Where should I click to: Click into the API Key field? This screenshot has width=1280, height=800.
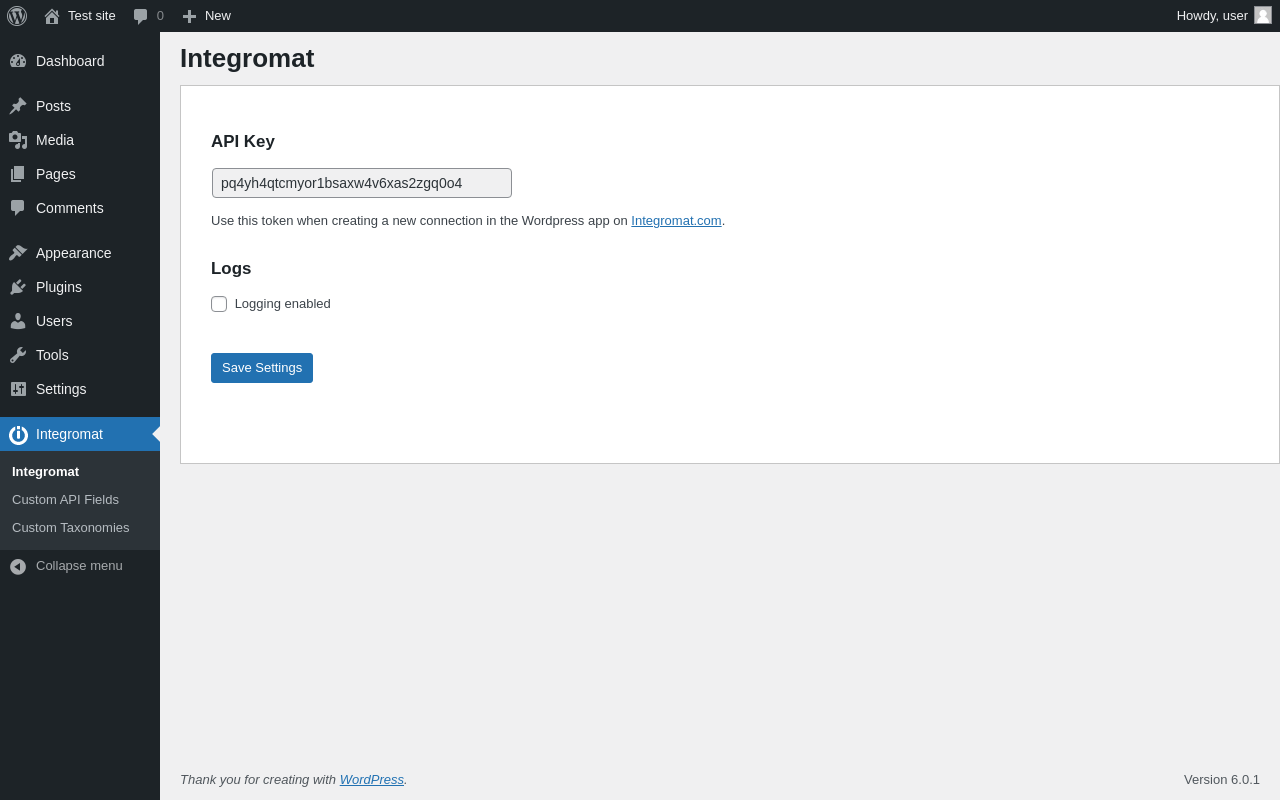(x=362, y=183)
